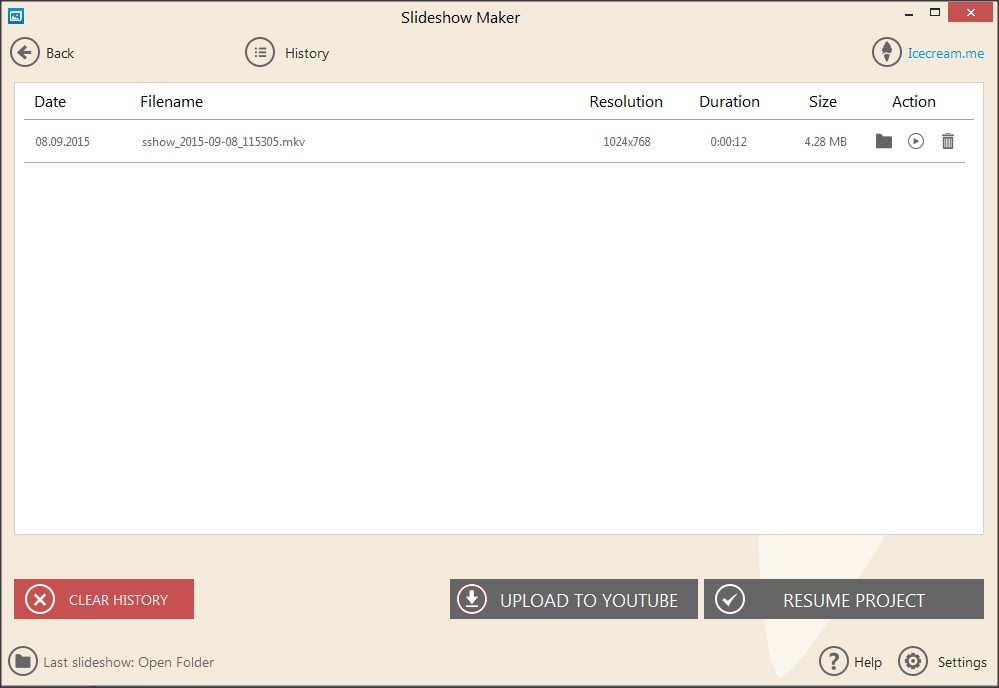Open Settings with the gear icon
The height and width of the screenshot is (688, 999).
[x=913, y=661]
